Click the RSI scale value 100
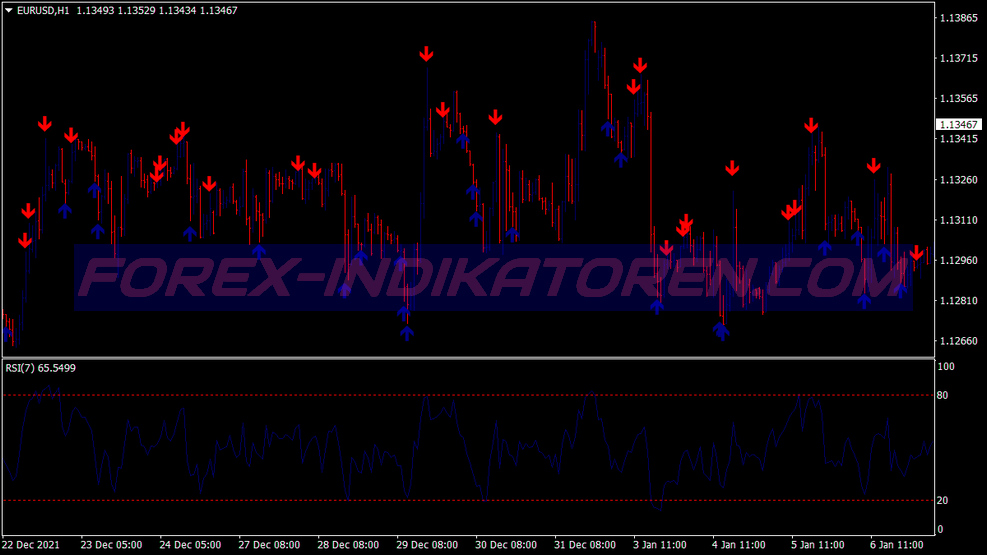987x555 pixels. point(945,366)
